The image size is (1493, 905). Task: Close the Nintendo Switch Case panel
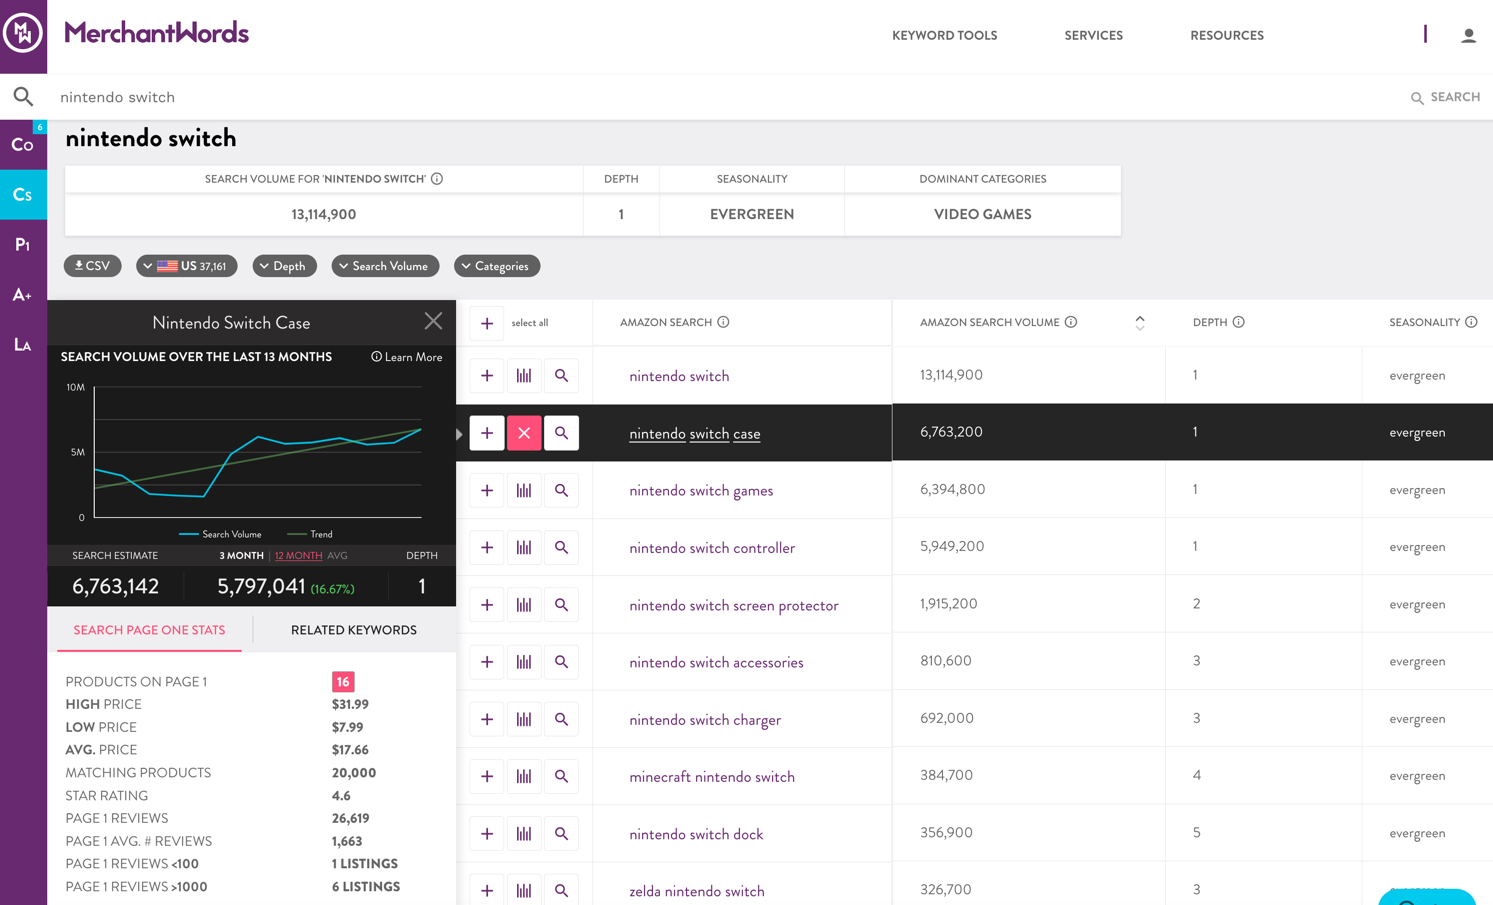[x=433, y=321]
